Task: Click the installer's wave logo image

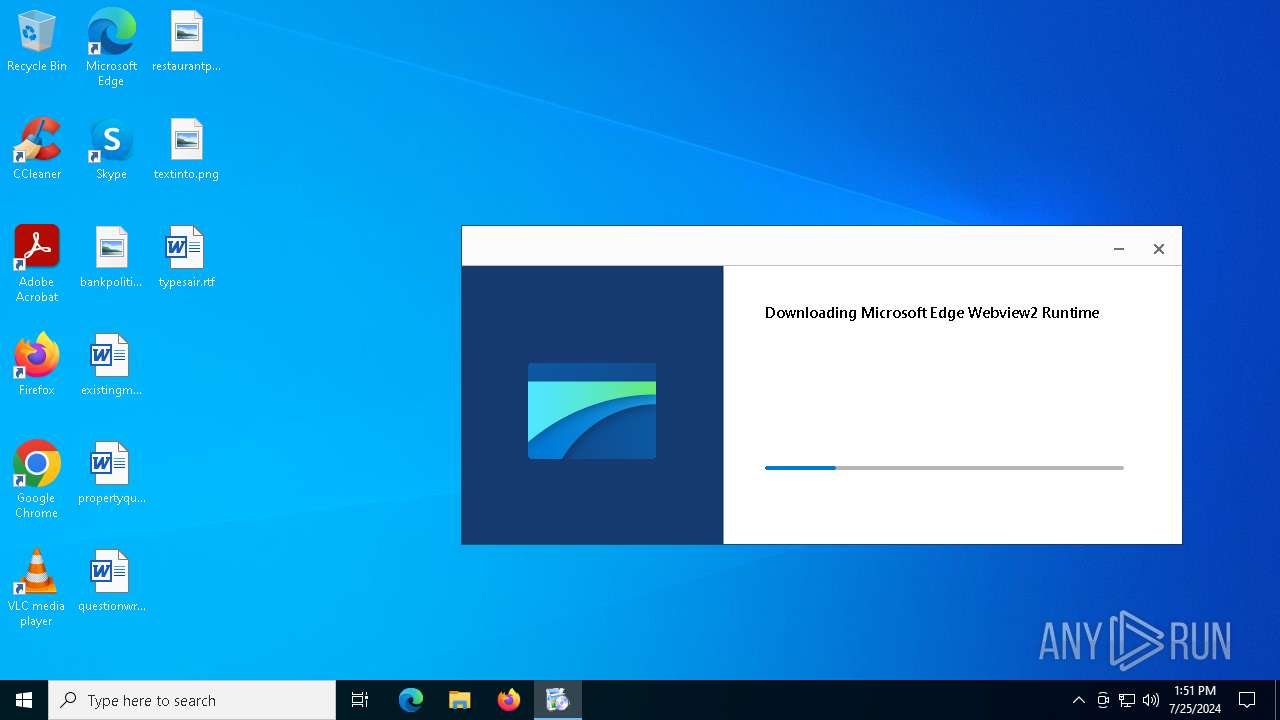Action: [592, 411]
